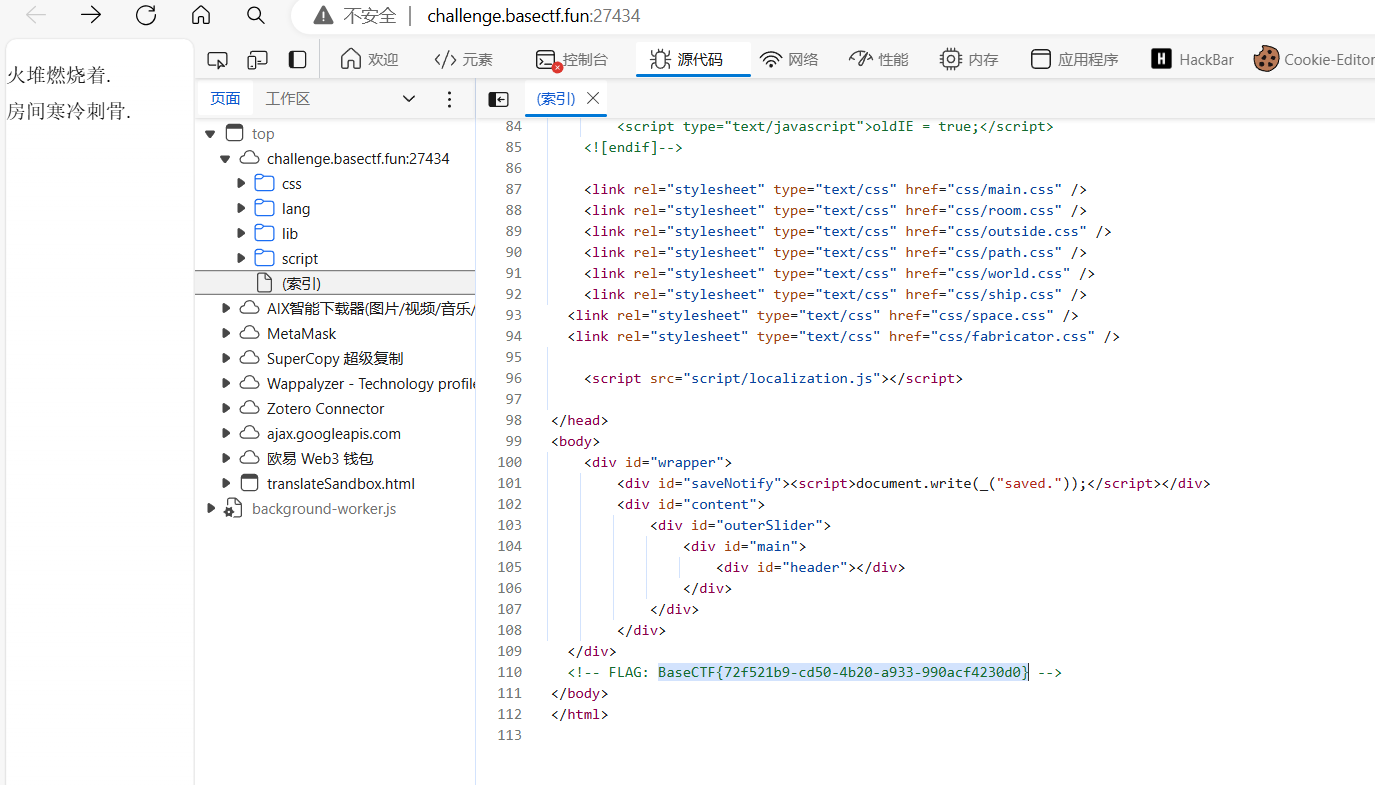Switch to the 控制台 tab

tap(572, 59)
